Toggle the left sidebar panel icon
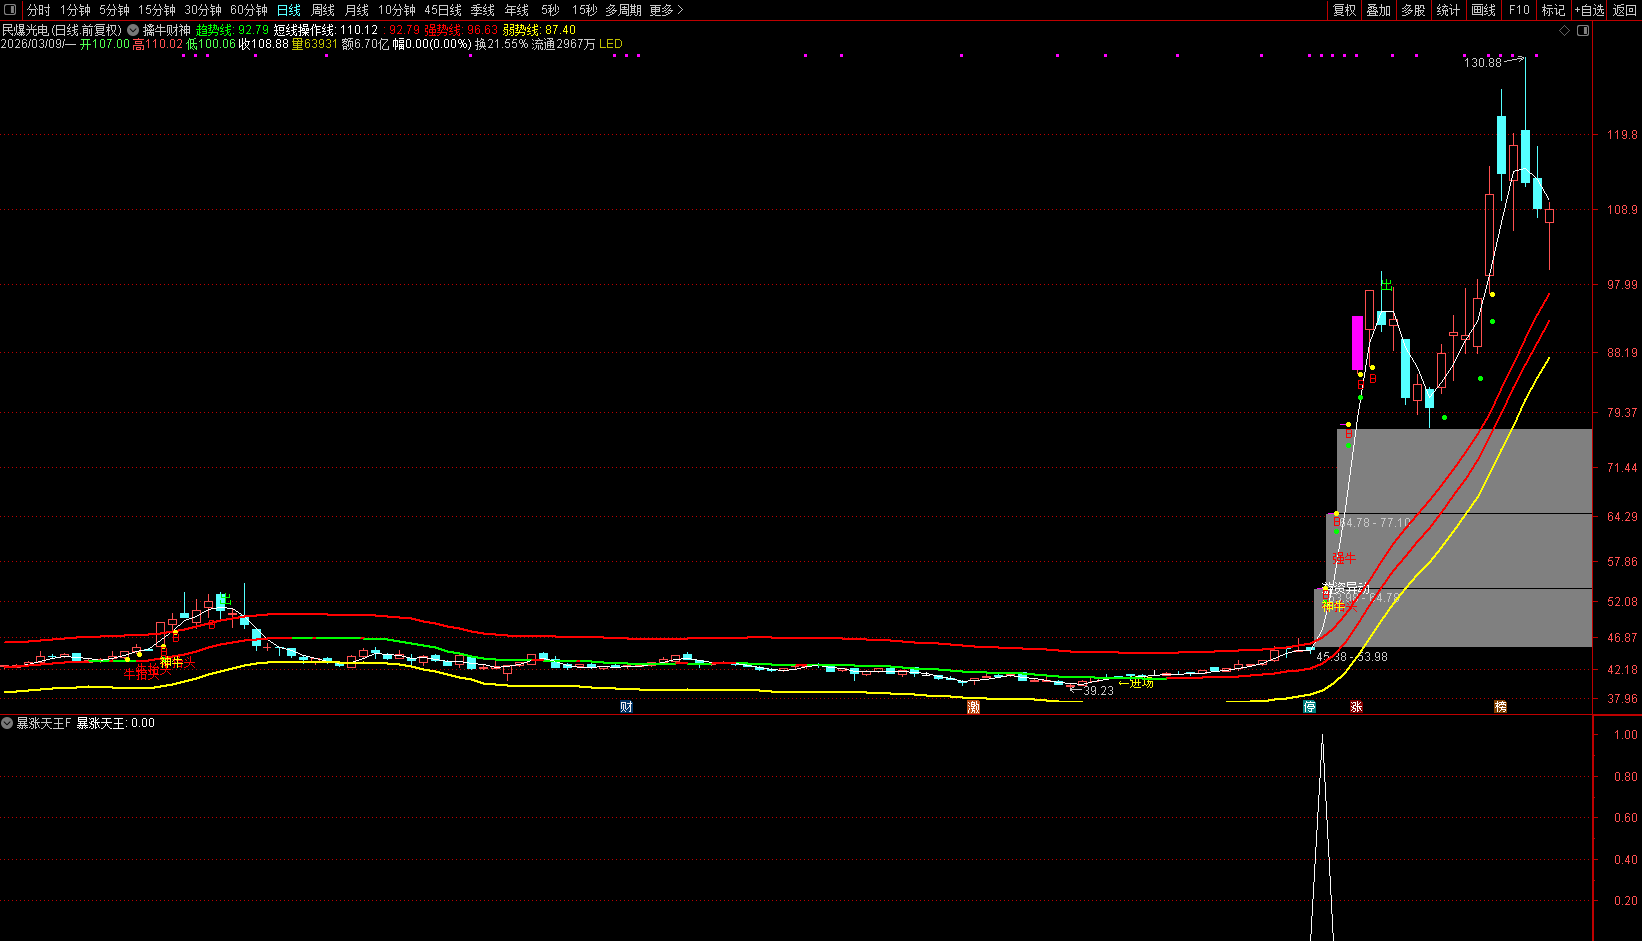This screenshot has height=941, width=1642. point(10,10)
